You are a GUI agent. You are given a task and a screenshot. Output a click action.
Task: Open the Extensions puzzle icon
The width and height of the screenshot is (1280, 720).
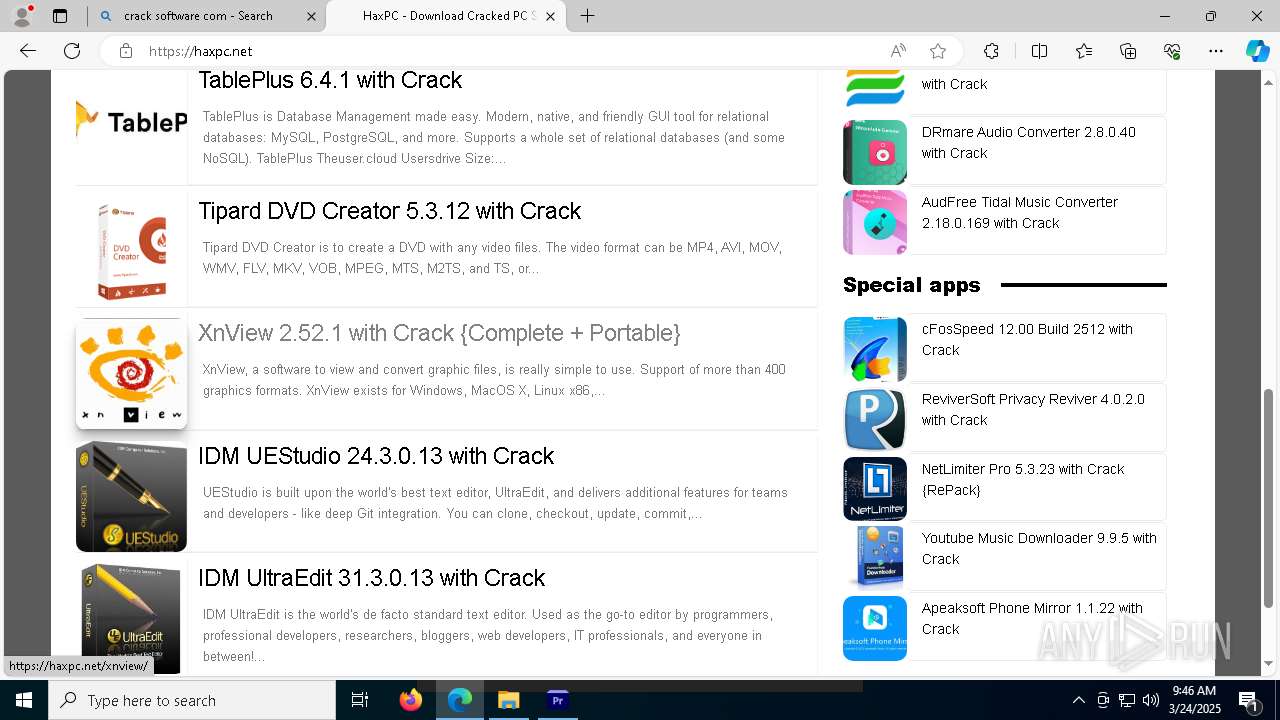pyautogui.click(x=991, y=51)
